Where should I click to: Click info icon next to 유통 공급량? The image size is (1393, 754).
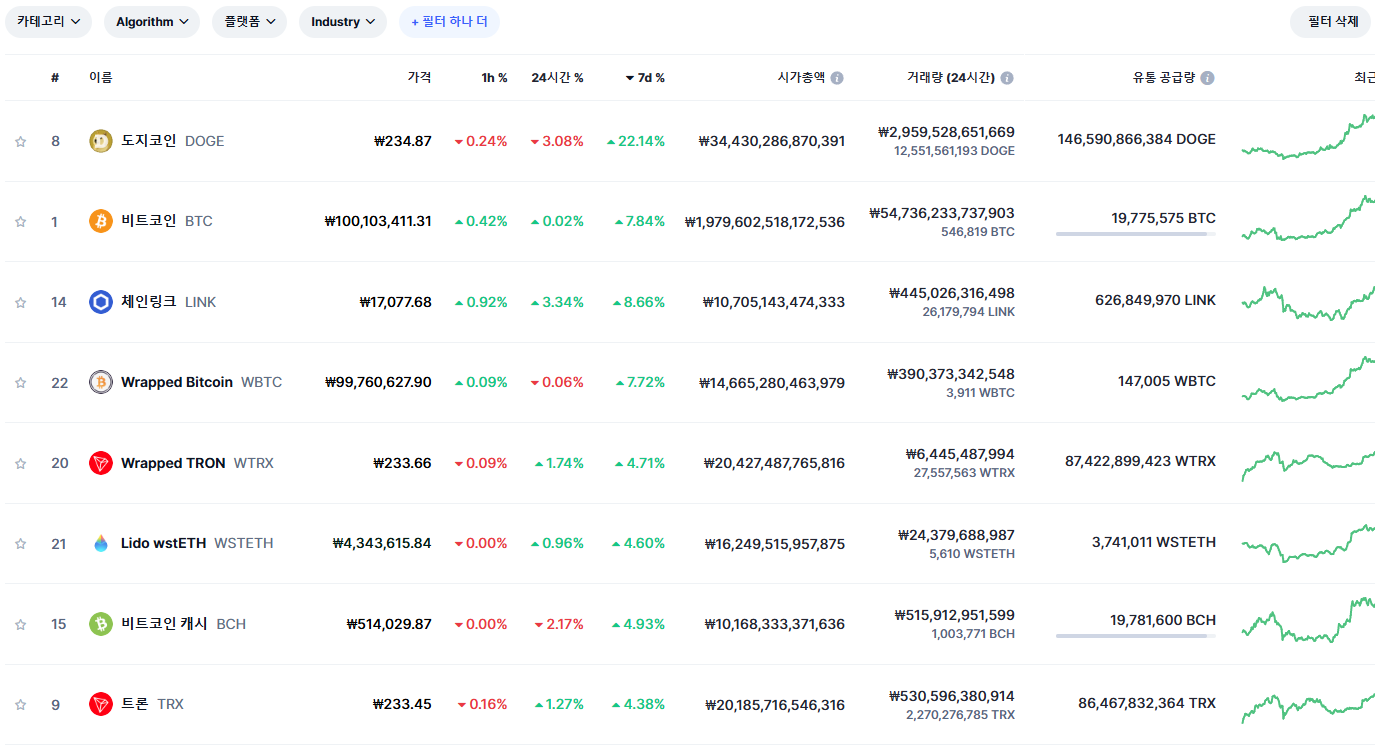click(1208, 78)
